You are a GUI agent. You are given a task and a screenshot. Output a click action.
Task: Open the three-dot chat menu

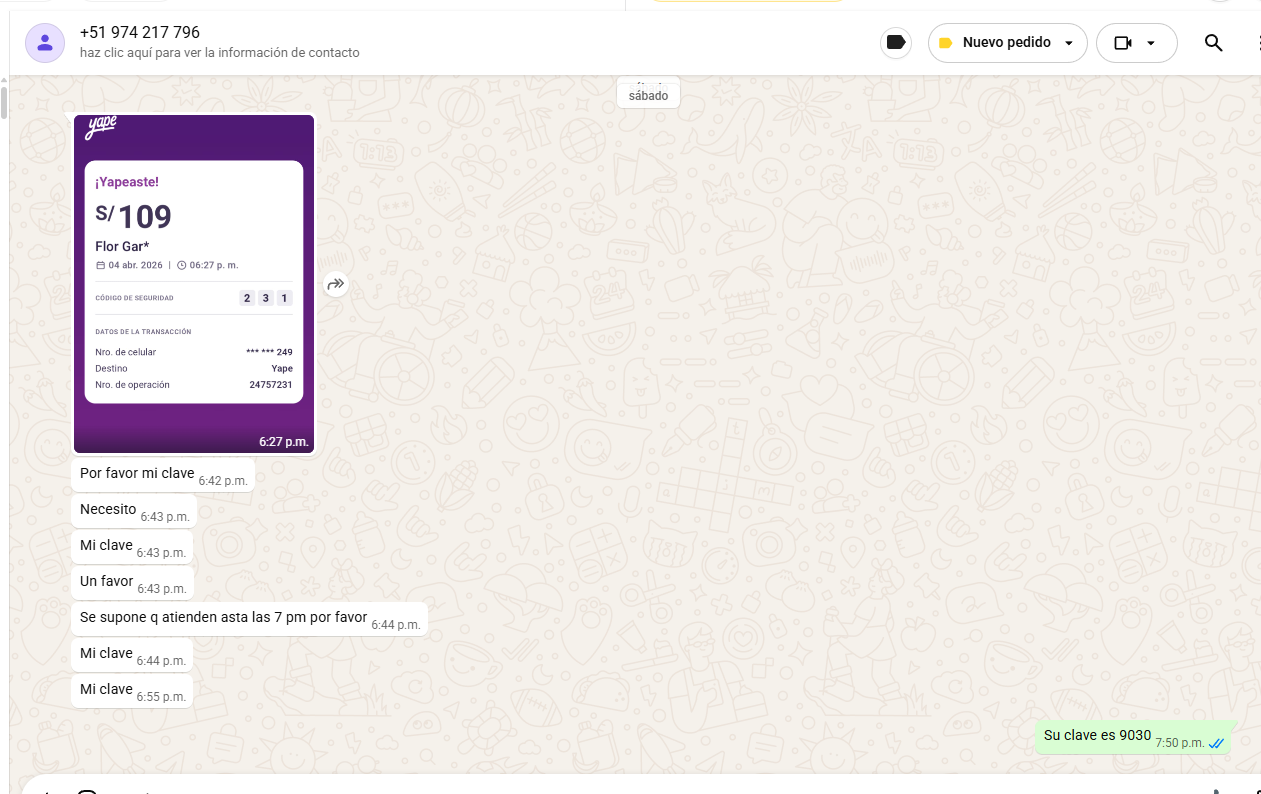point(1257,43)
